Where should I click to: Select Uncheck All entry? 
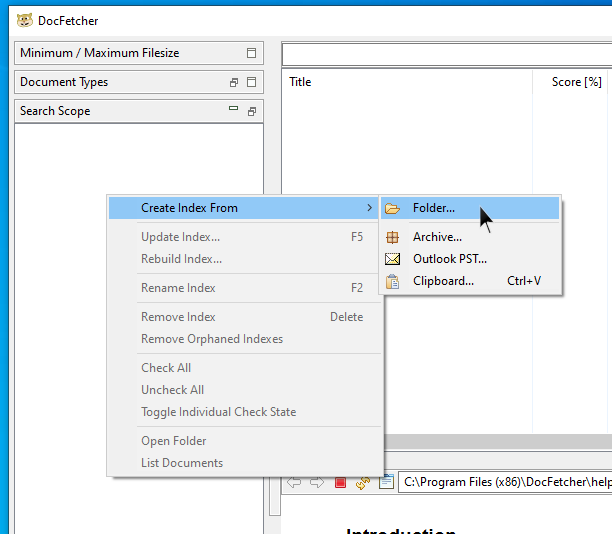pos(243,390)
